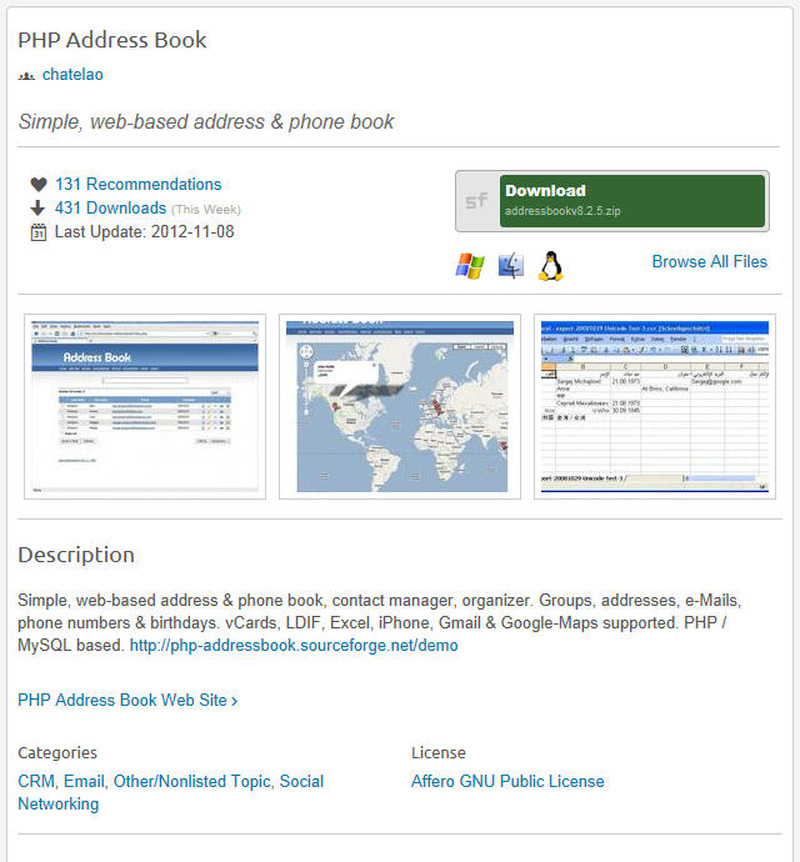Screen dimensions: 800x862
Task: Click the Mac OS platform icon
Action: [511, 264]
